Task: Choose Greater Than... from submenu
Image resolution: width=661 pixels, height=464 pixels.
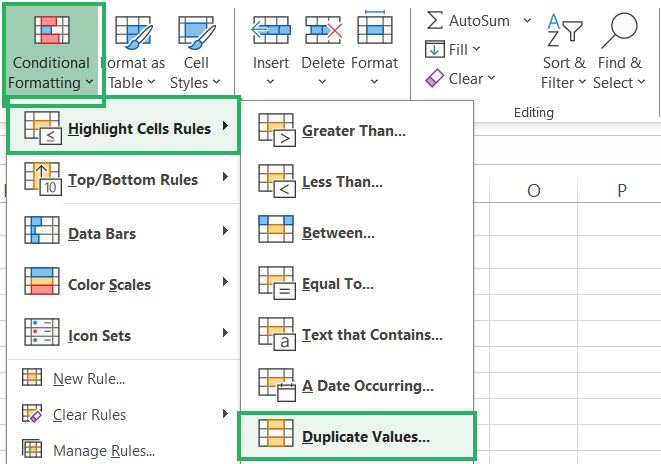Action: (x=357, y=131)
